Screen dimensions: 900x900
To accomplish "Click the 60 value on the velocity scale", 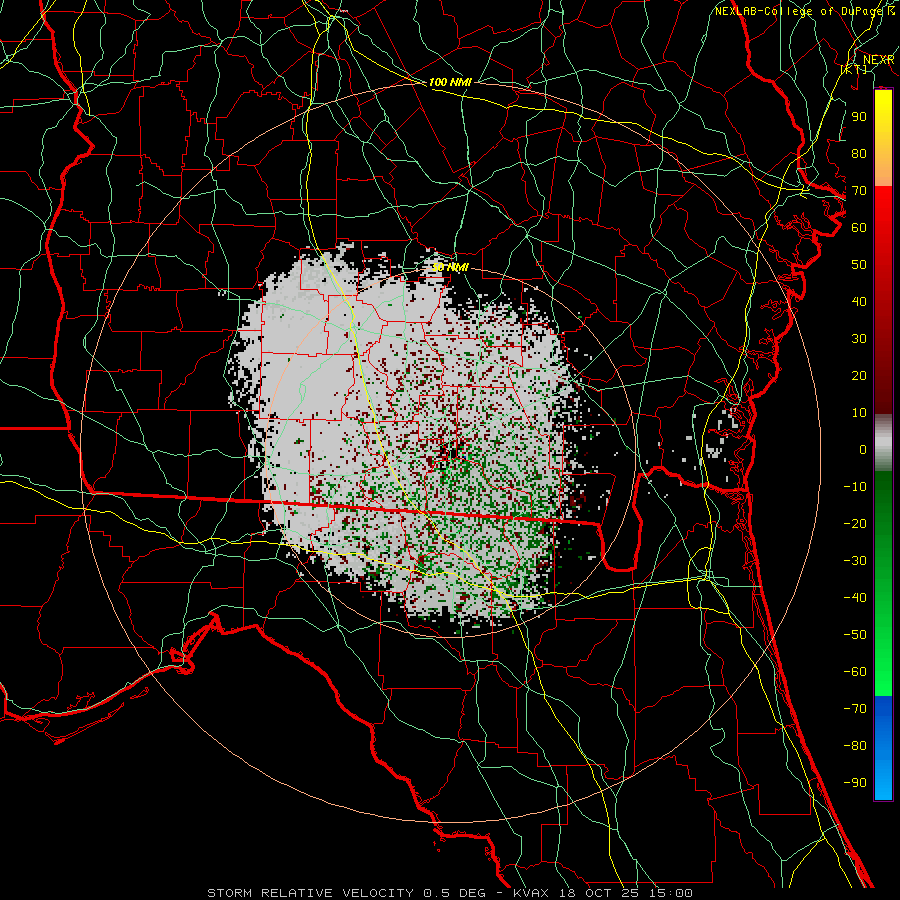I will point(859,227).
